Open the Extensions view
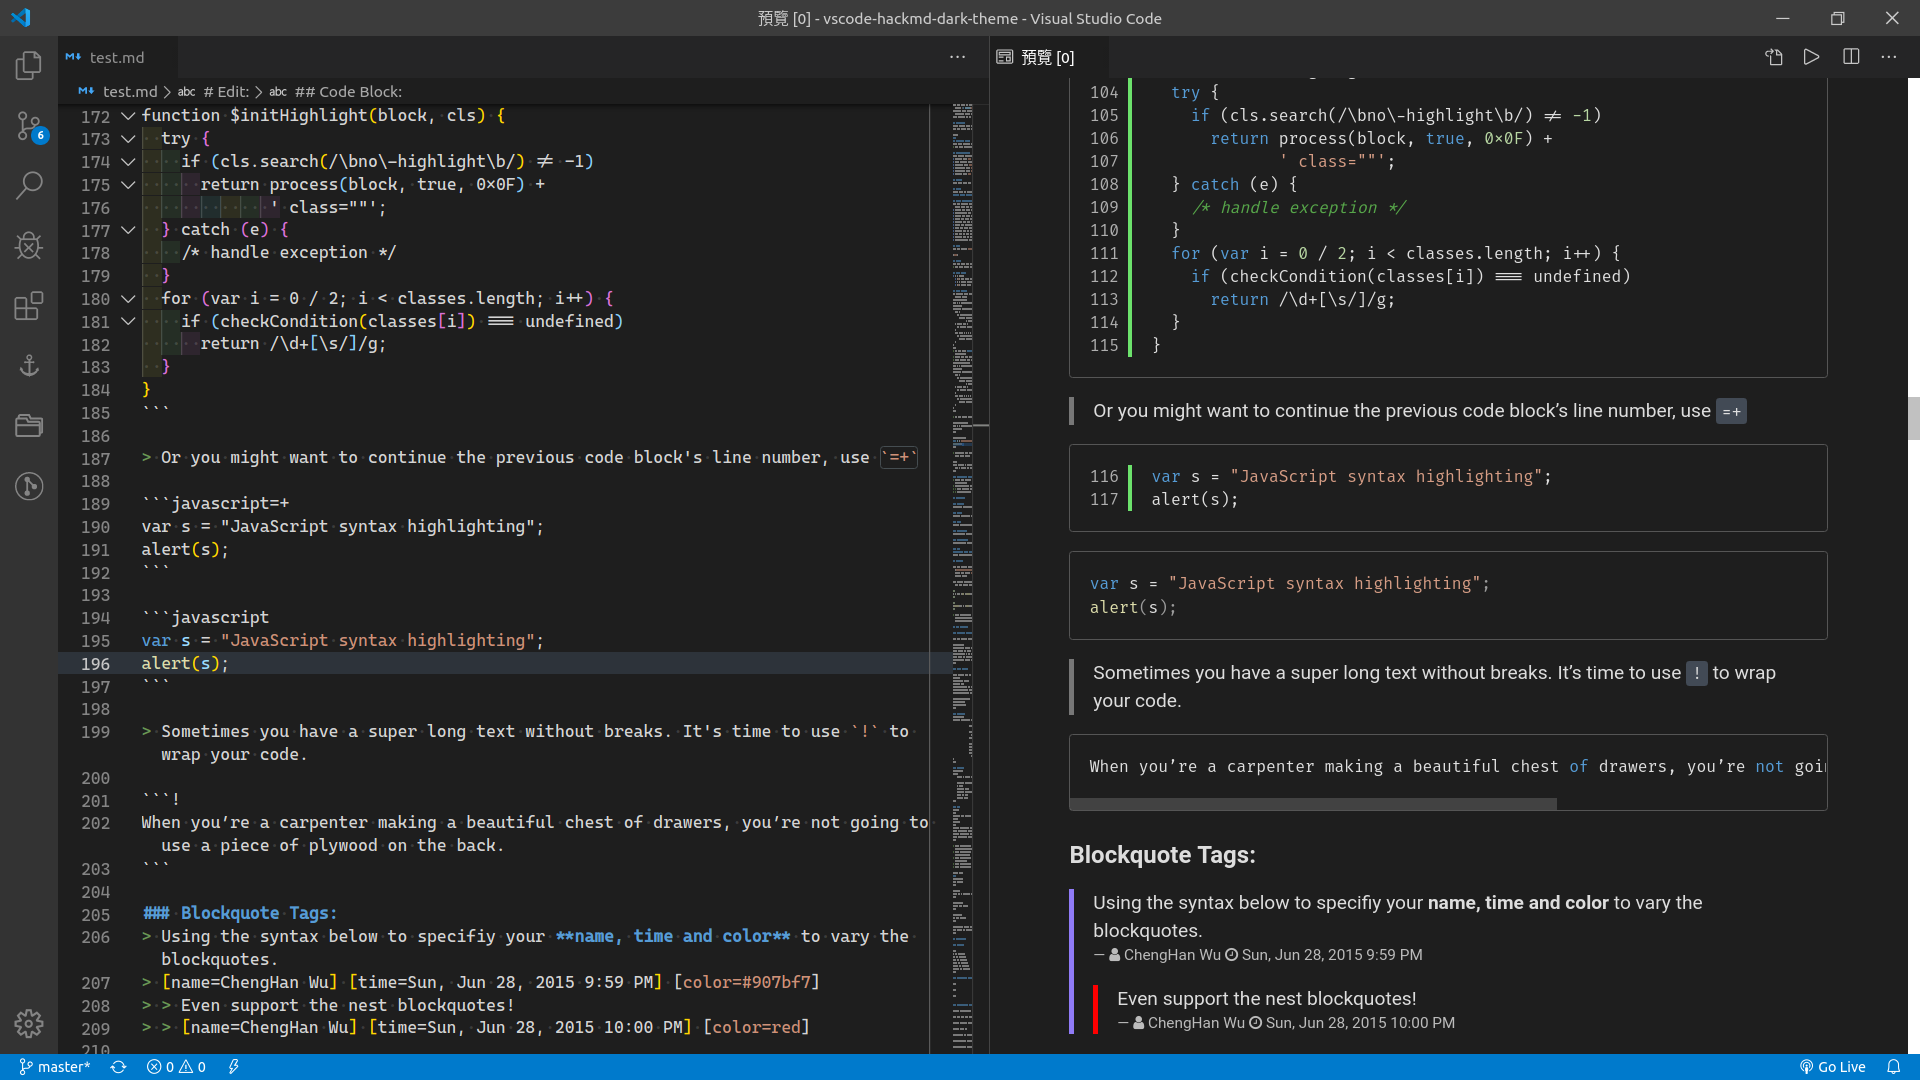Viewport: 1920px width, 1080px height. point(29,305)
